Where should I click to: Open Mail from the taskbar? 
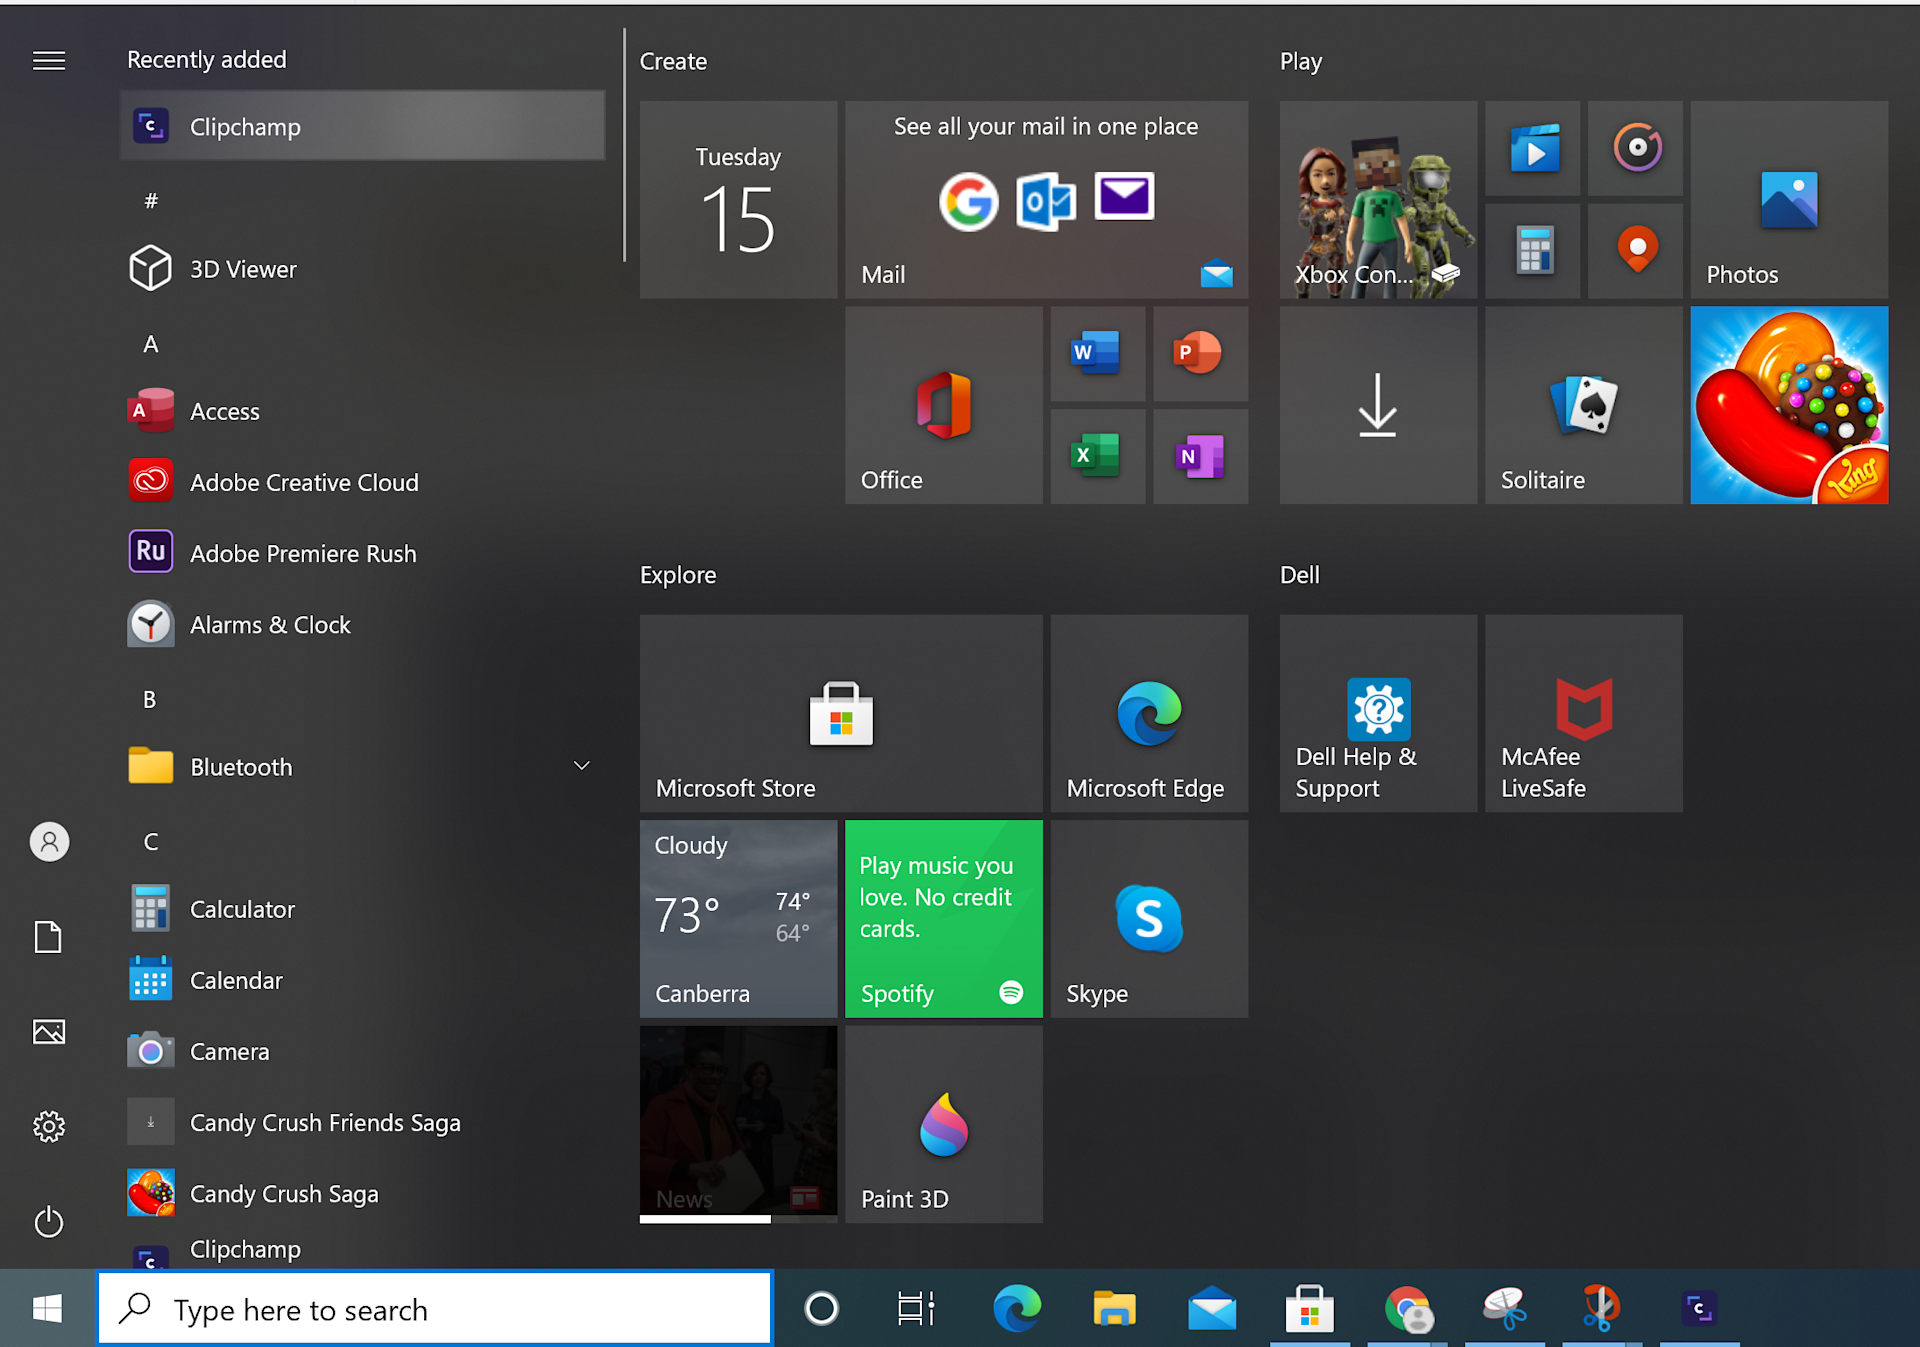pyautogui.click(x=1212, y=1308)
